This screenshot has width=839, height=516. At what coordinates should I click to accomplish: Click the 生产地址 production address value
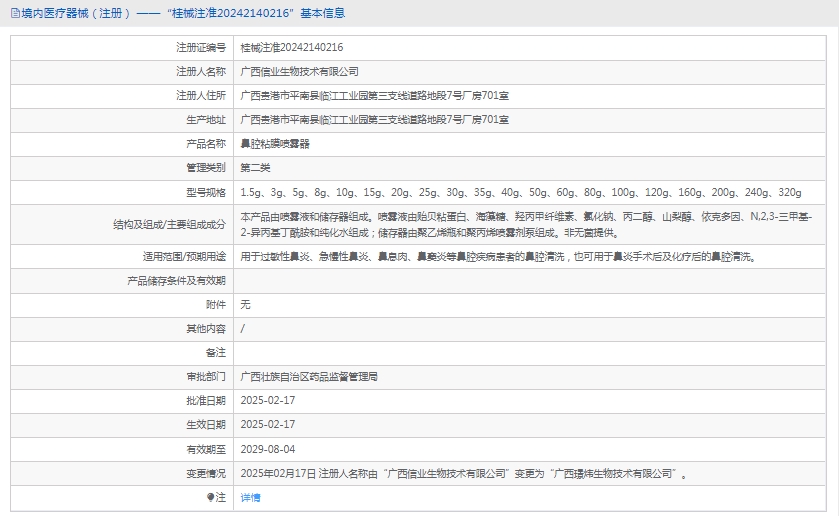coord(374,120)
